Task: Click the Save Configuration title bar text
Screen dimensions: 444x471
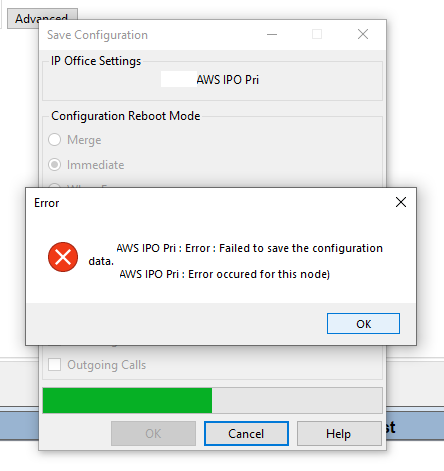Action: [97, 35]
